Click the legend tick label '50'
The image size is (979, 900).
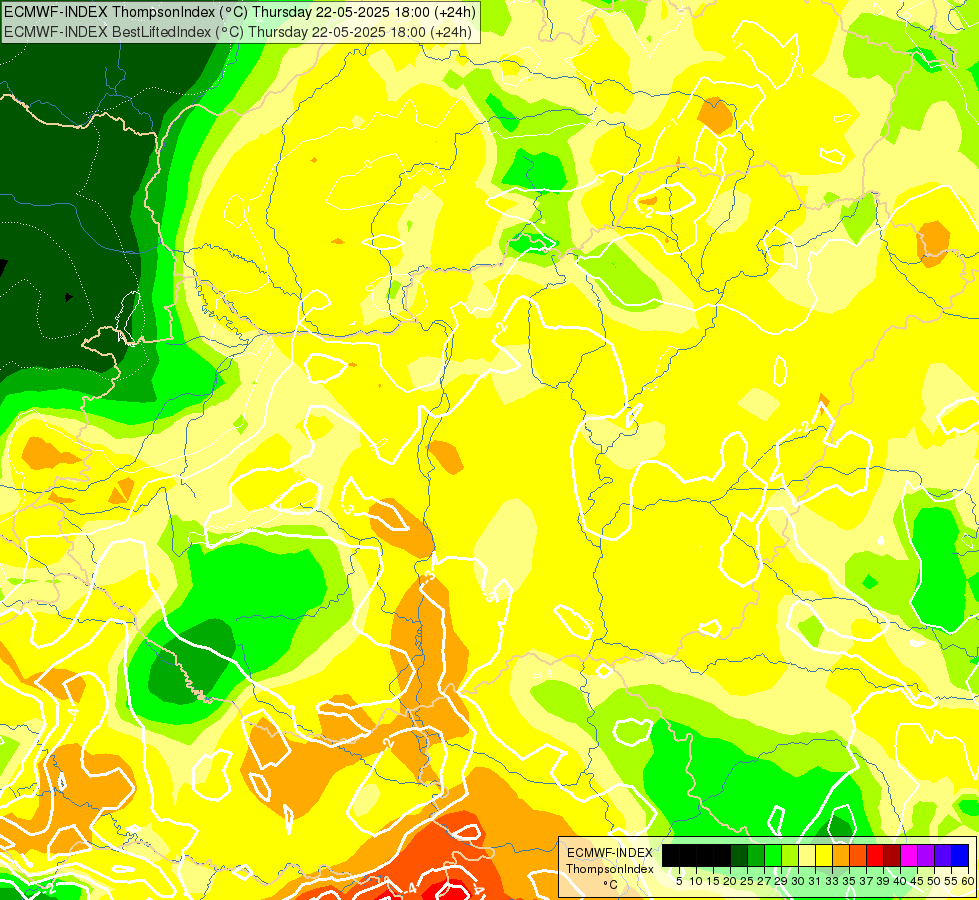click(x=935, y=881)
